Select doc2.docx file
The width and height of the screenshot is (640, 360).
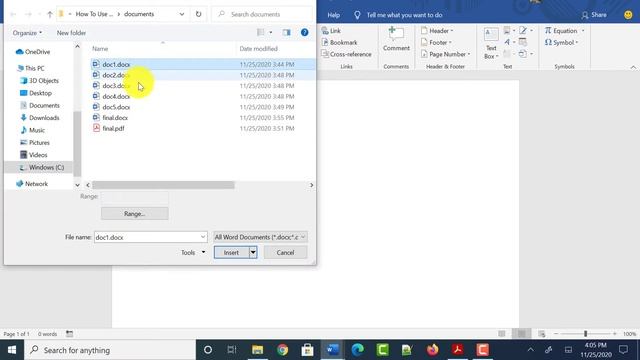click(x=203, y=75)
